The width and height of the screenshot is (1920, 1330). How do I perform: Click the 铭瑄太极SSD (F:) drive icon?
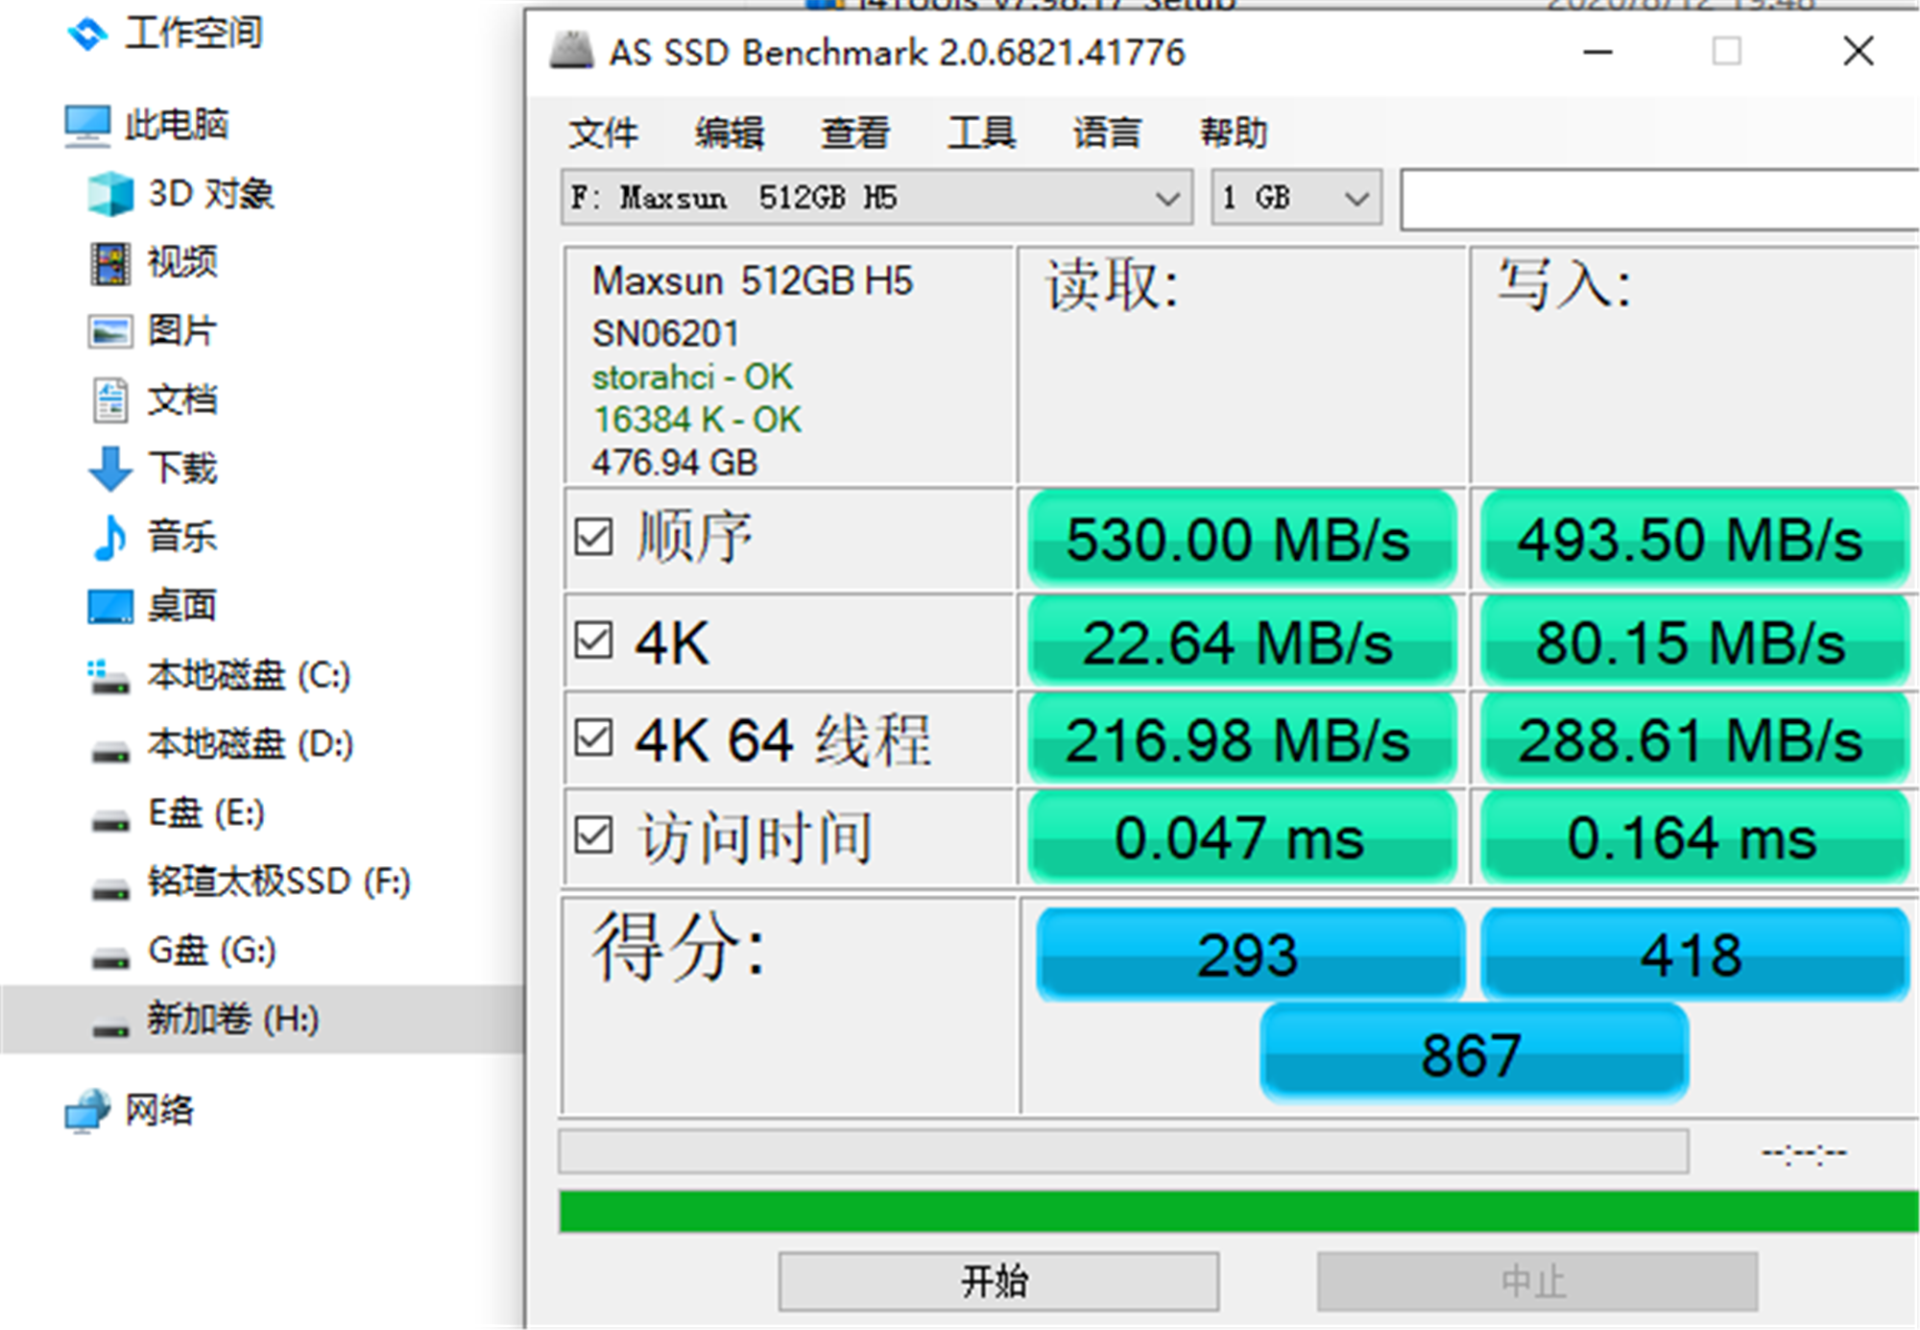pyautogui.click(x=110, y=888)
